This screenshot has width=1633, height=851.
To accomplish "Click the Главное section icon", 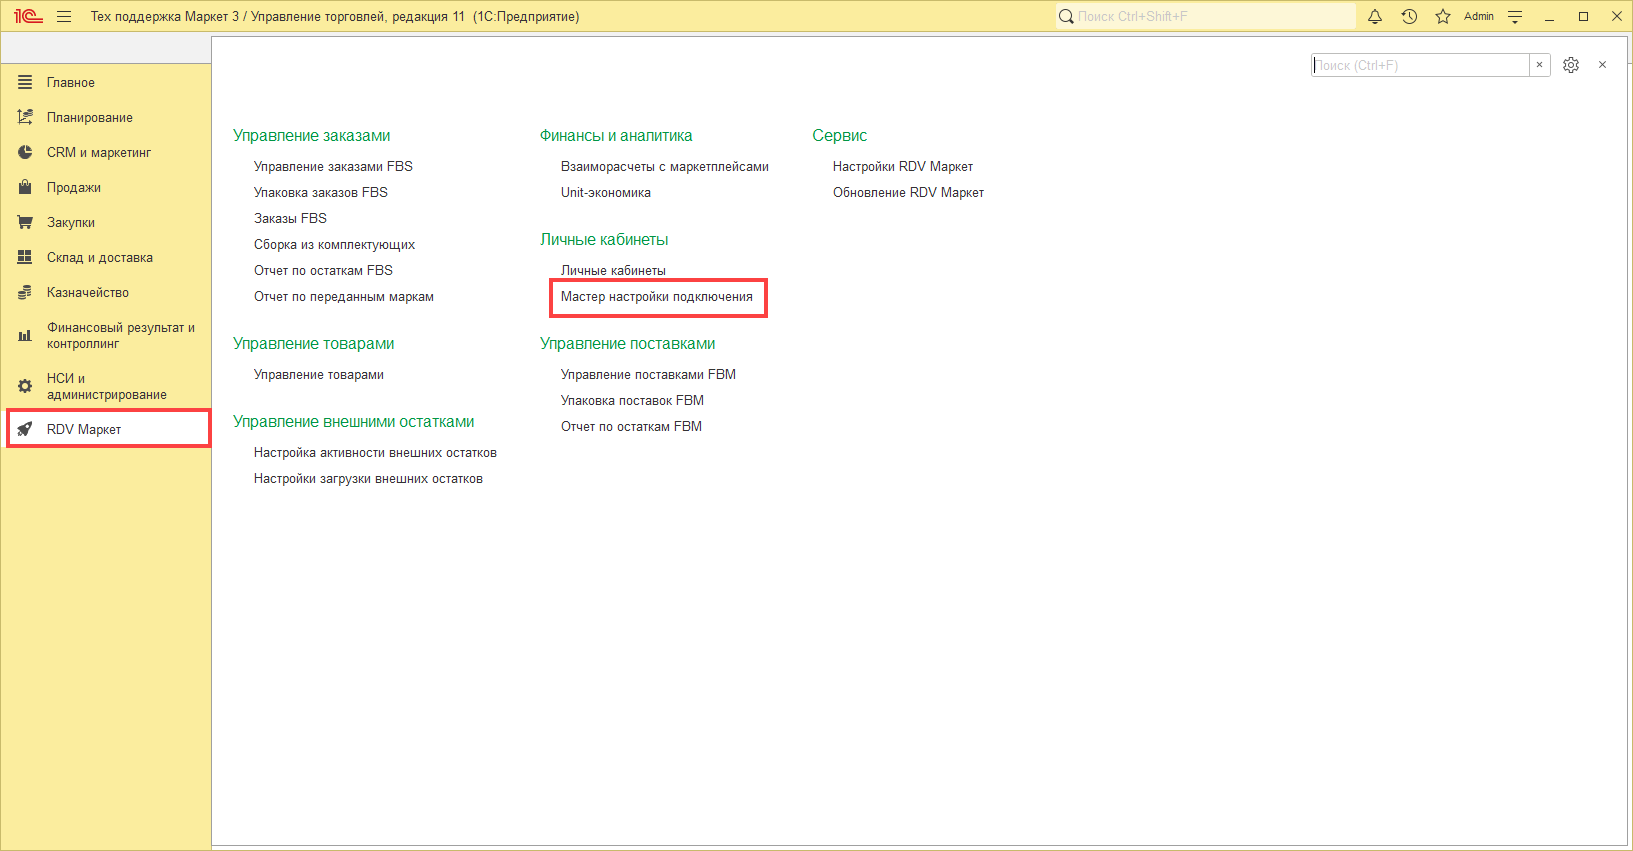I will click(x=25, y=82).
